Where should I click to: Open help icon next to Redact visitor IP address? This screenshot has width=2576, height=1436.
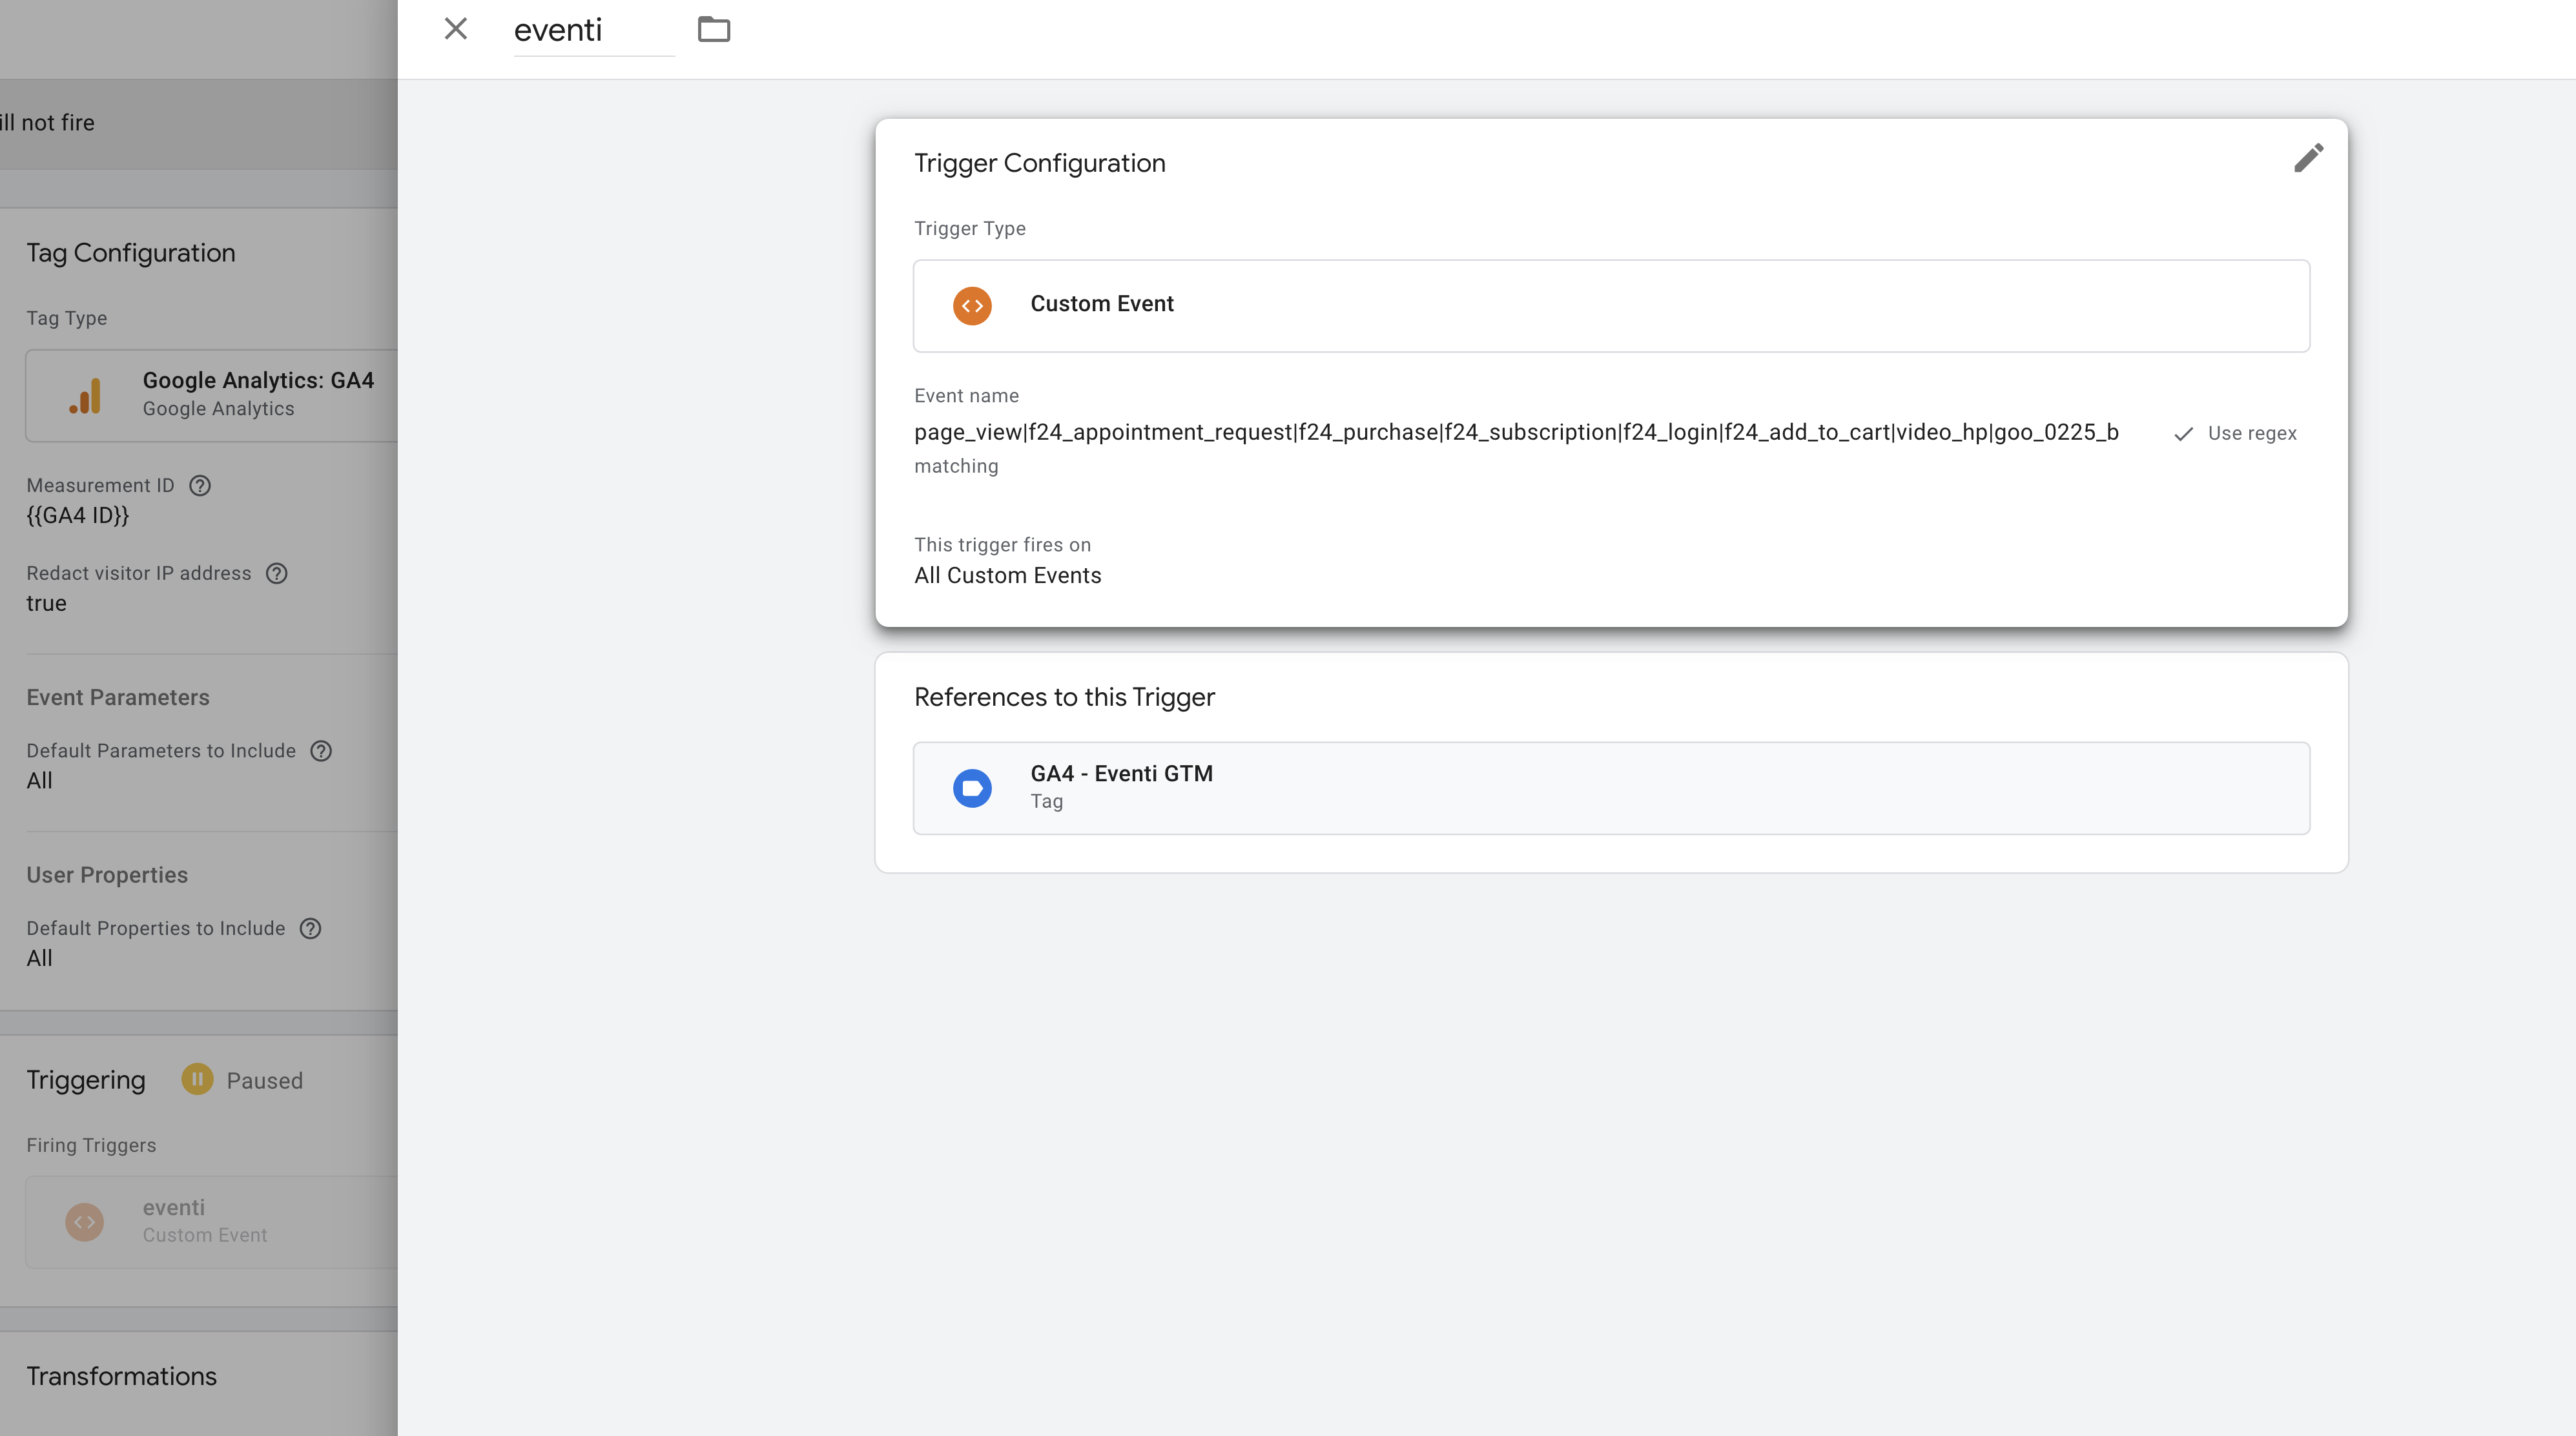(x=277, y=573)
